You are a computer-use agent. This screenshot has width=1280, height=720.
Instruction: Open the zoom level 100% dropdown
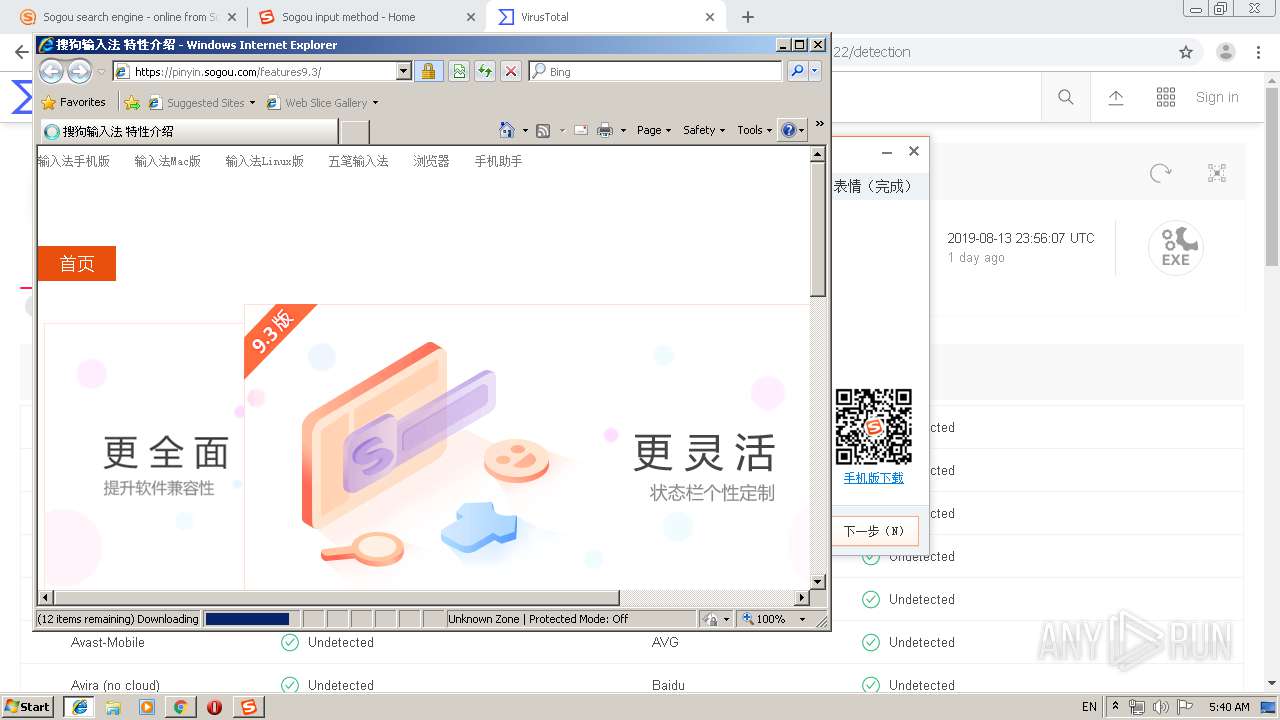(x=801, y=619)
